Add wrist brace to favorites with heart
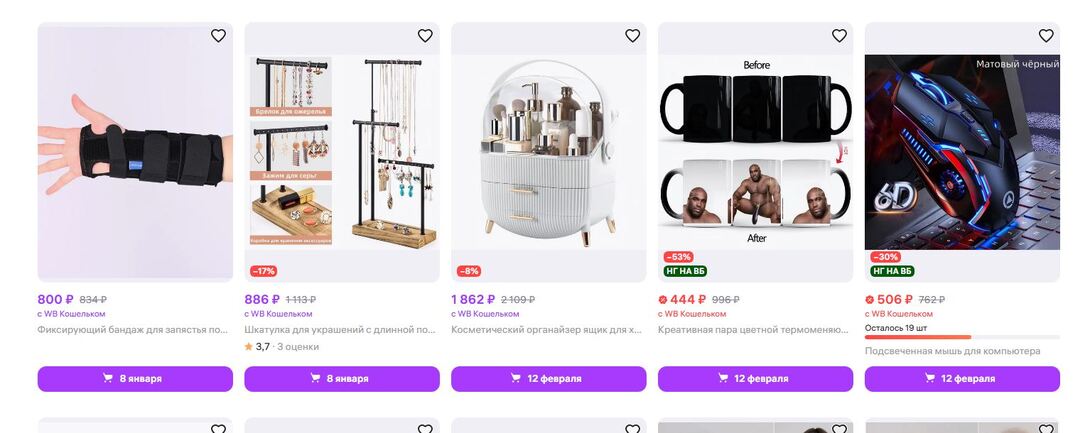Viewport: 1090px width, 433px height. tap(218, 35)
